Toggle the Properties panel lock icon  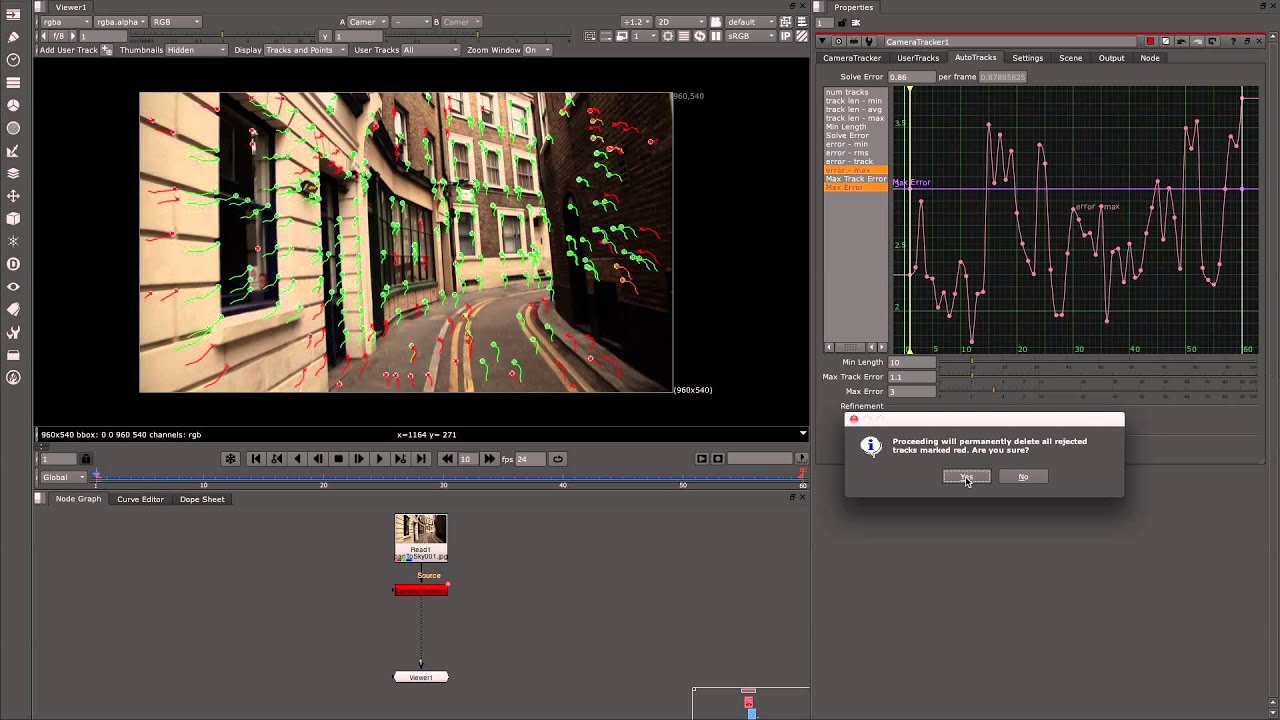842,23
